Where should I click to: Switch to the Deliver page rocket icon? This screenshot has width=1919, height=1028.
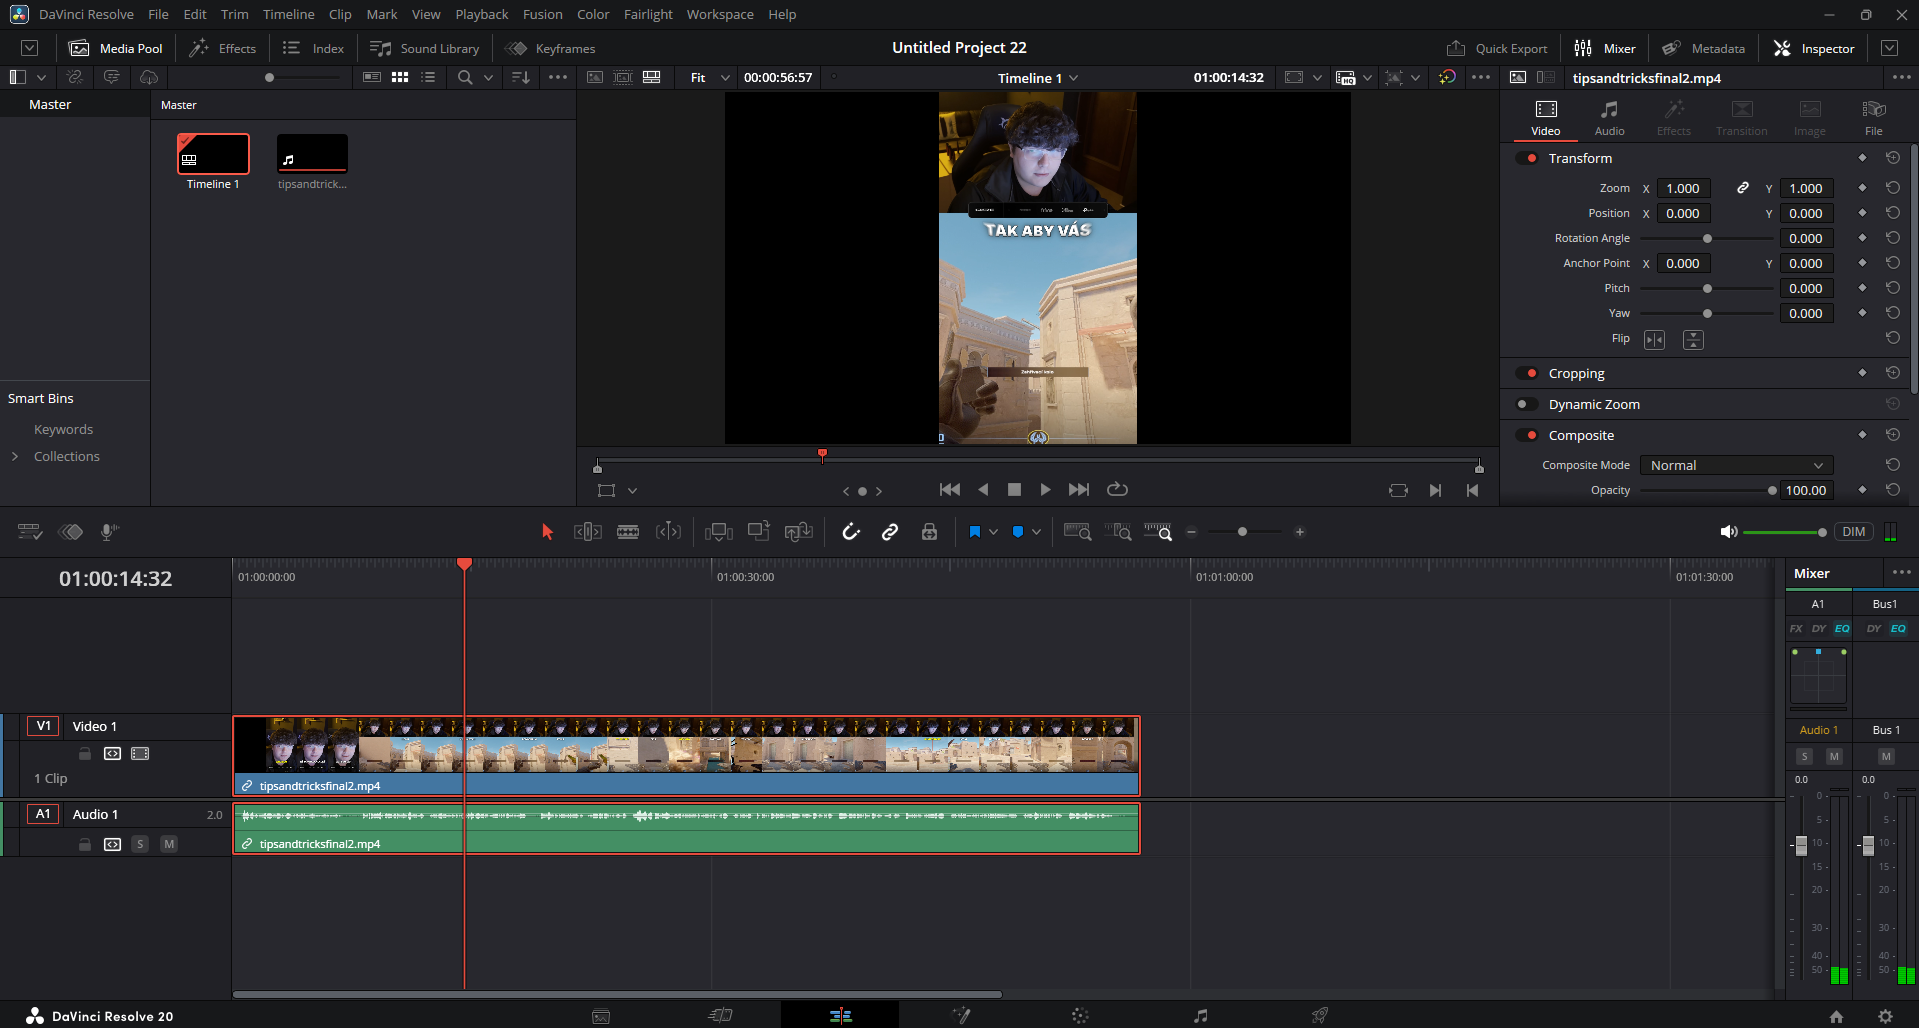point(1320,1016)
